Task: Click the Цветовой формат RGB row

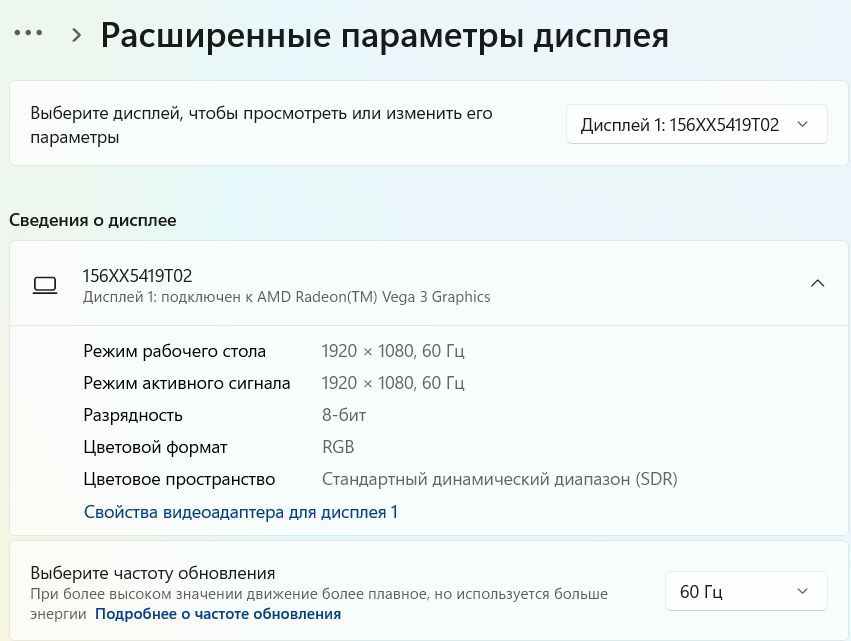Action: click(x=155, y=447)
